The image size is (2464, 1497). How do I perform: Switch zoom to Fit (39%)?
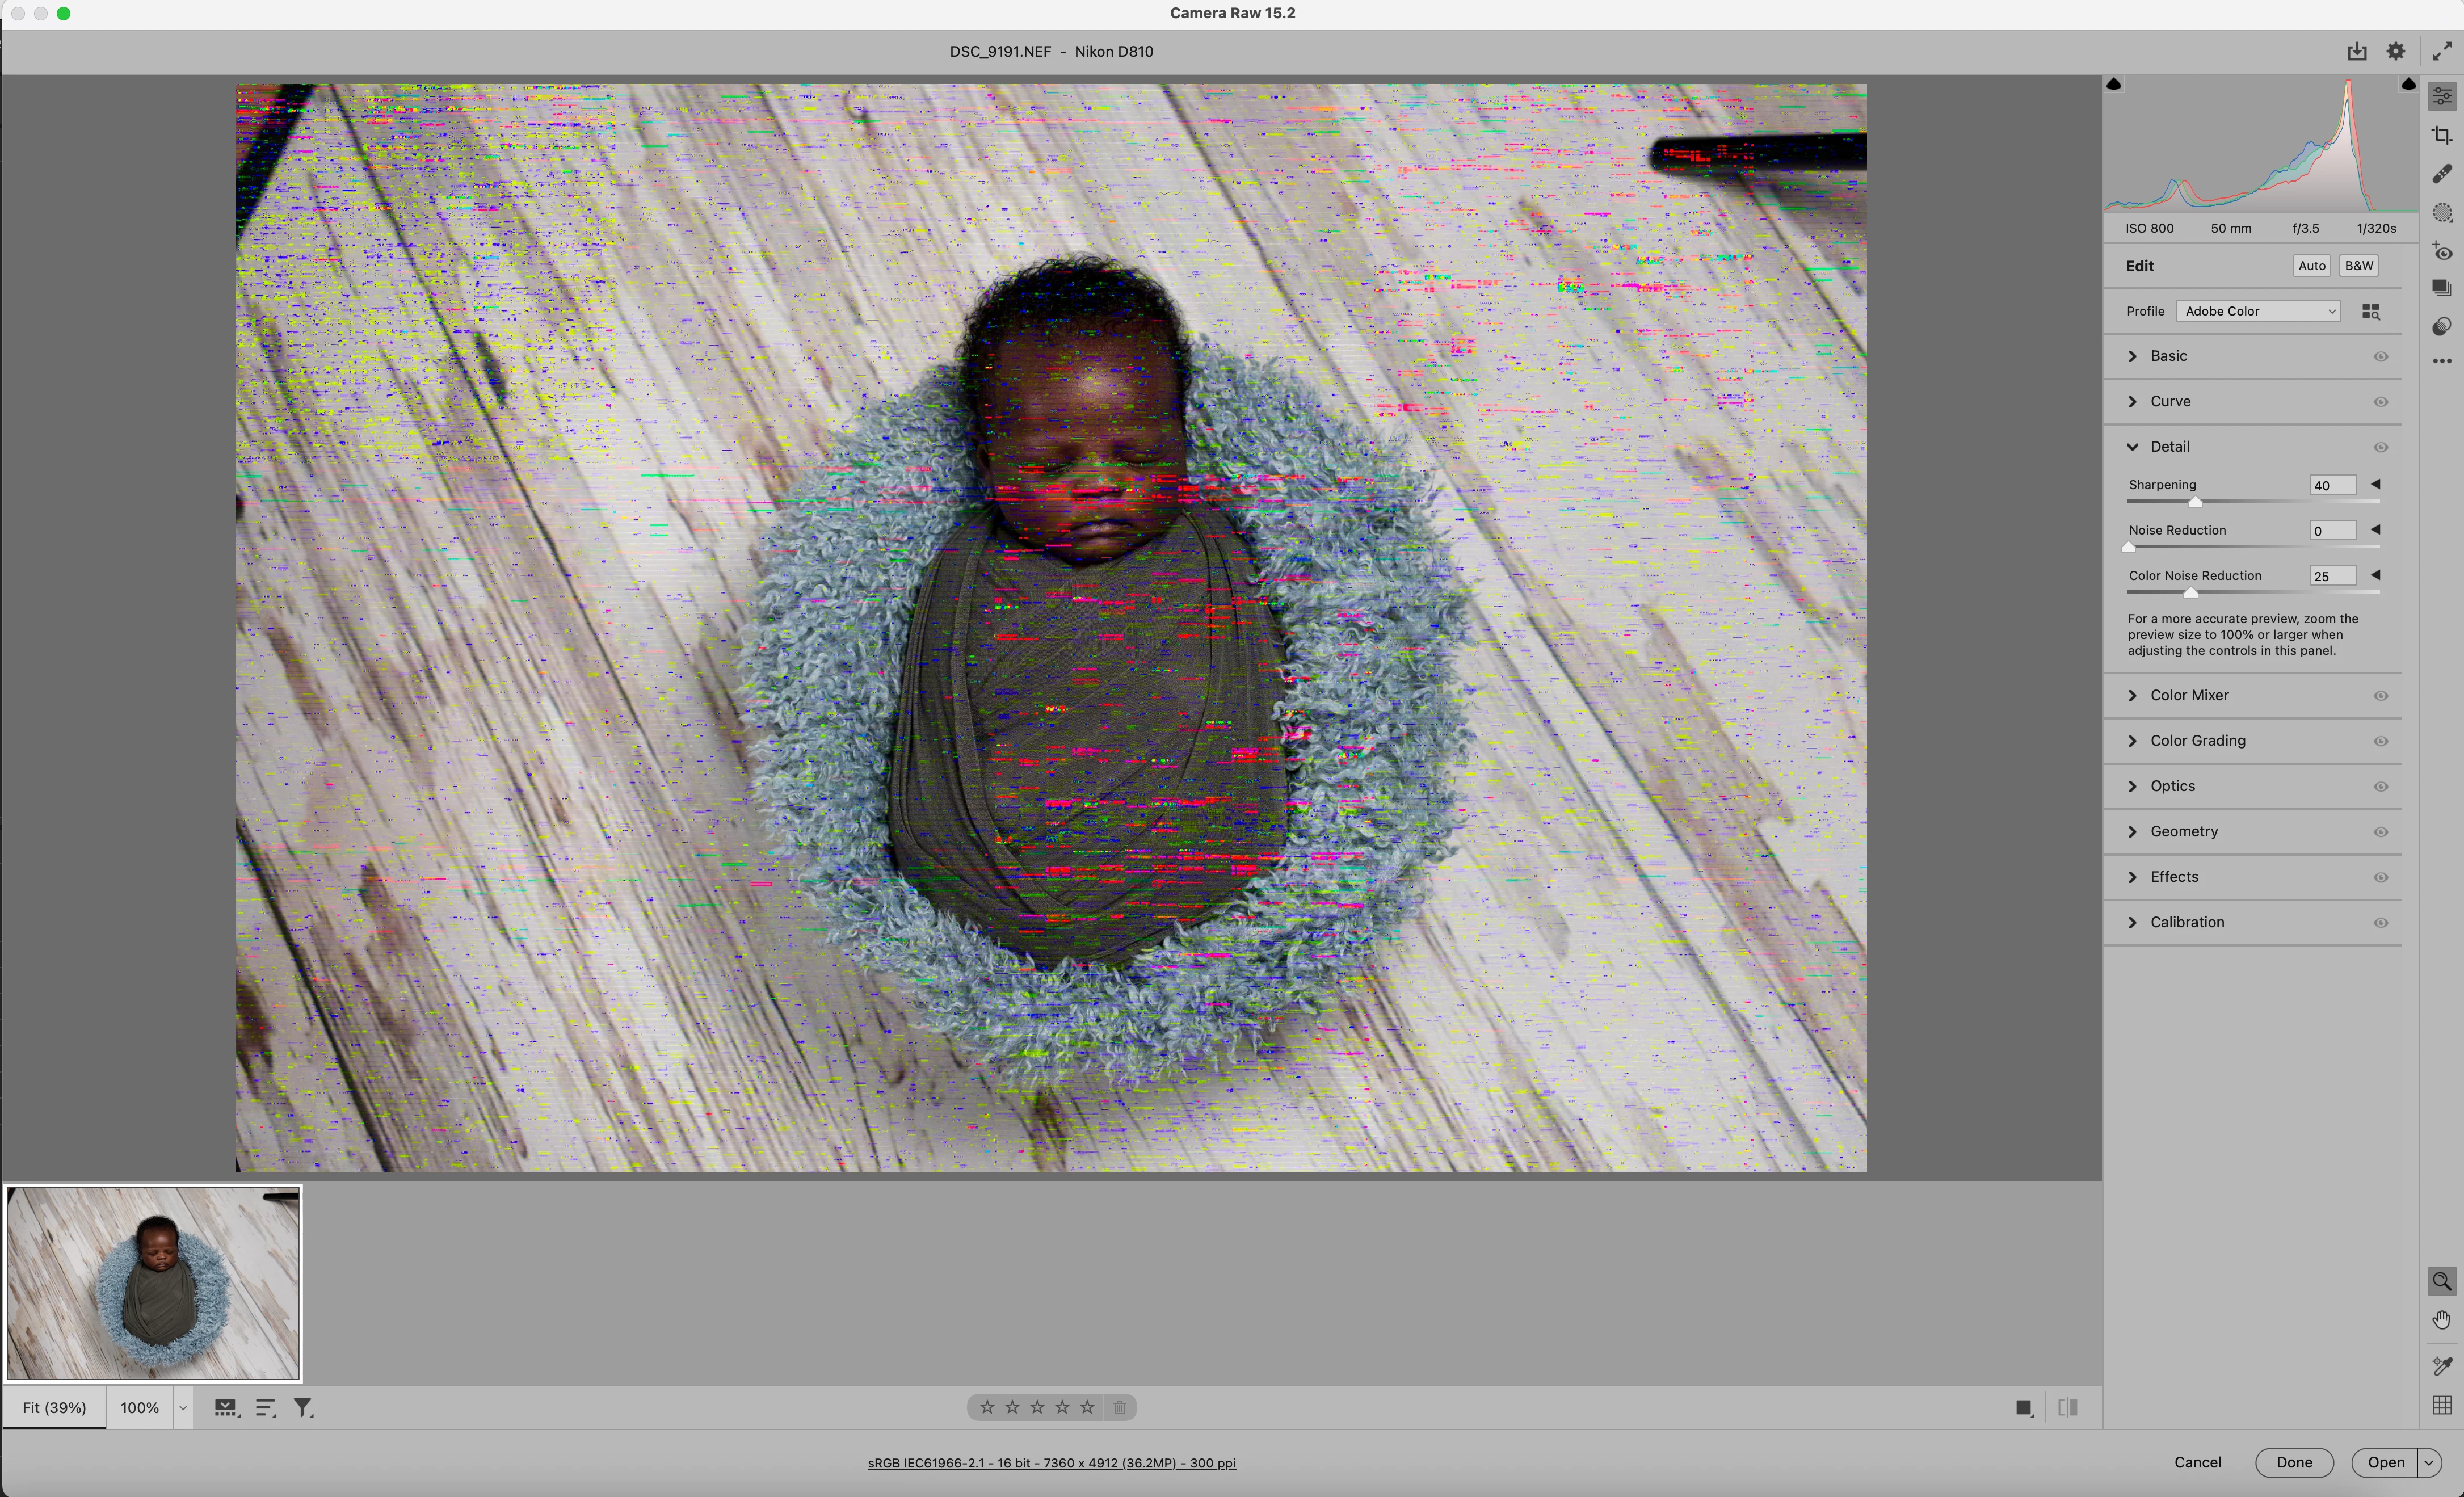(54, 1408)
